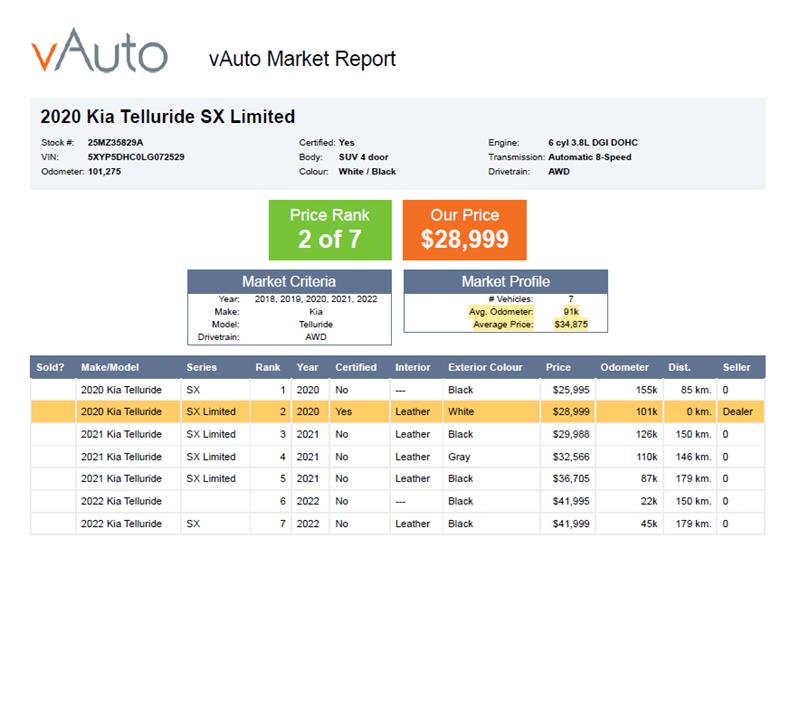Image resolution: width=800 pixels, height=718 pixels.
Task: Click the Market Profile panel header
Action: point(506,281)
